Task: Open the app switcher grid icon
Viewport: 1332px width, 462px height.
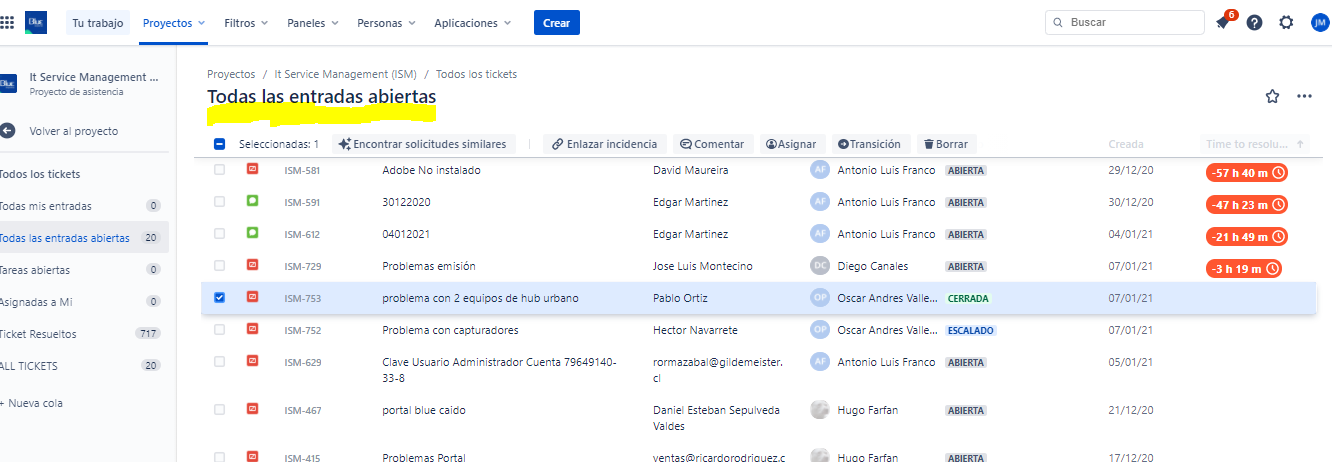Action: (x=7, y=22)
